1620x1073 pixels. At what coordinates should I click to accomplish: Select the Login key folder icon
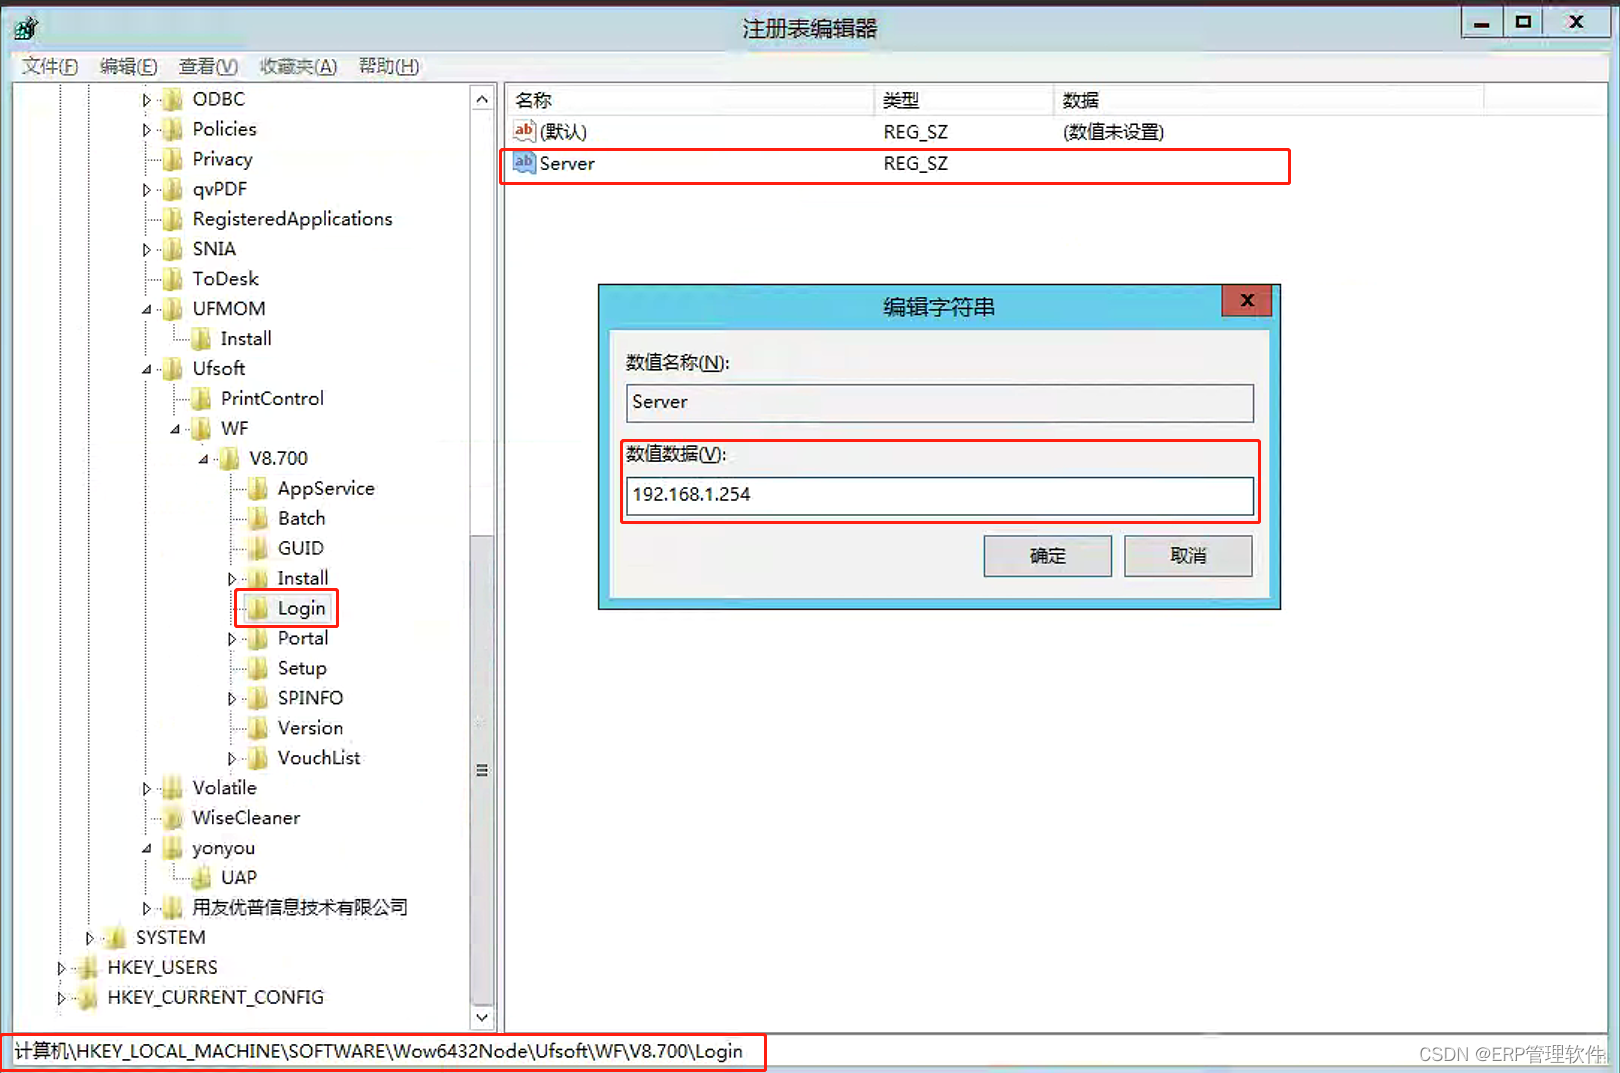point(259,608)
